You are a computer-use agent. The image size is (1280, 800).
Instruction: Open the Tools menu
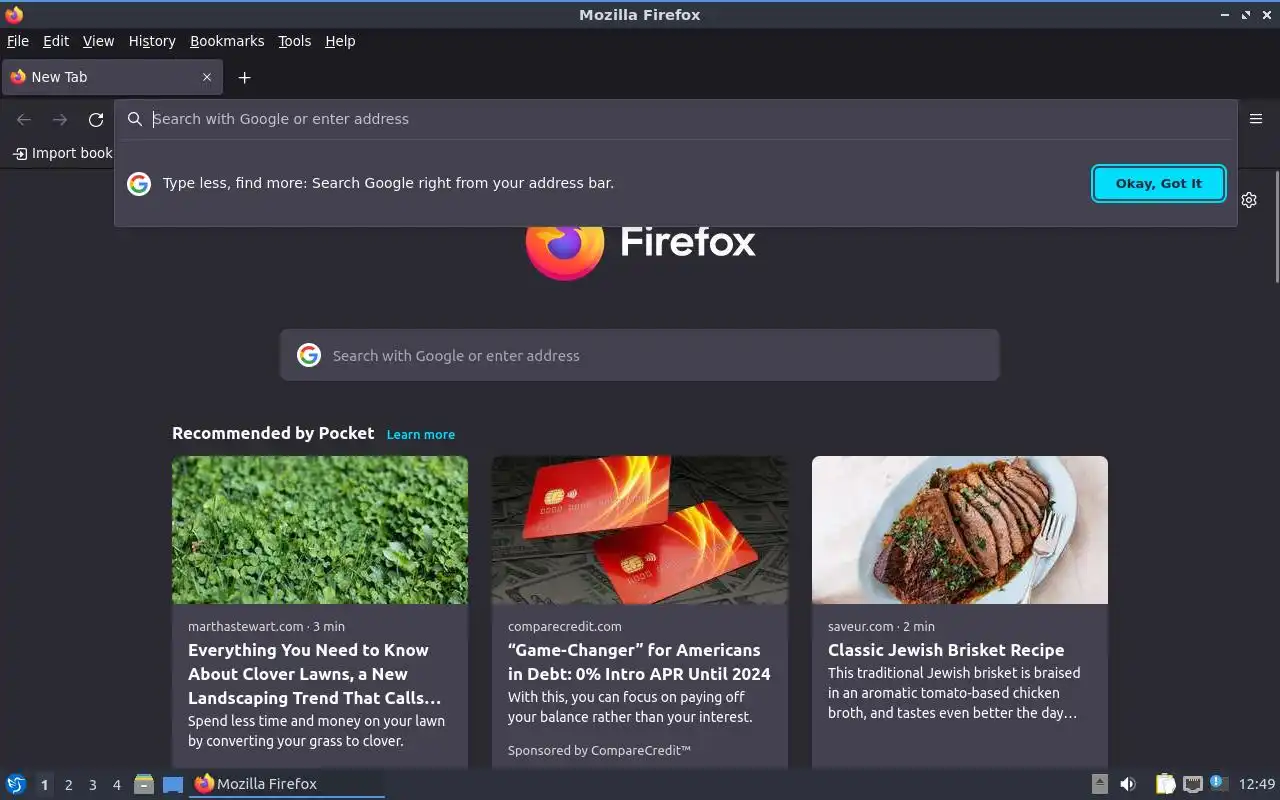point(295,41)
